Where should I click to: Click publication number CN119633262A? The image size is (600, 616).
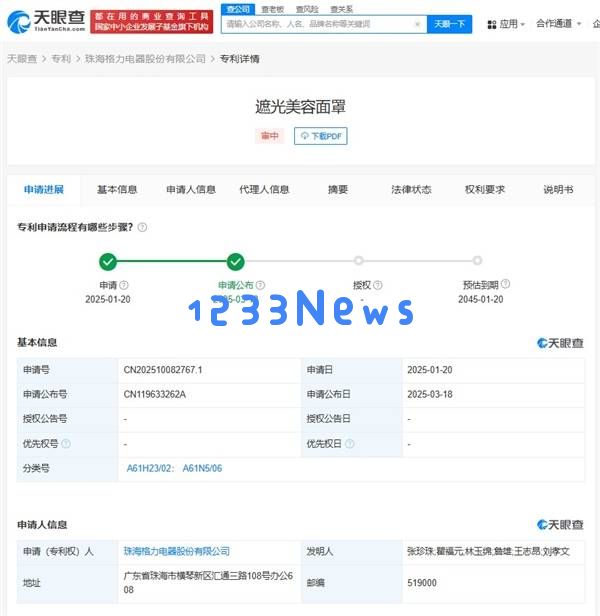coord(154,394)
